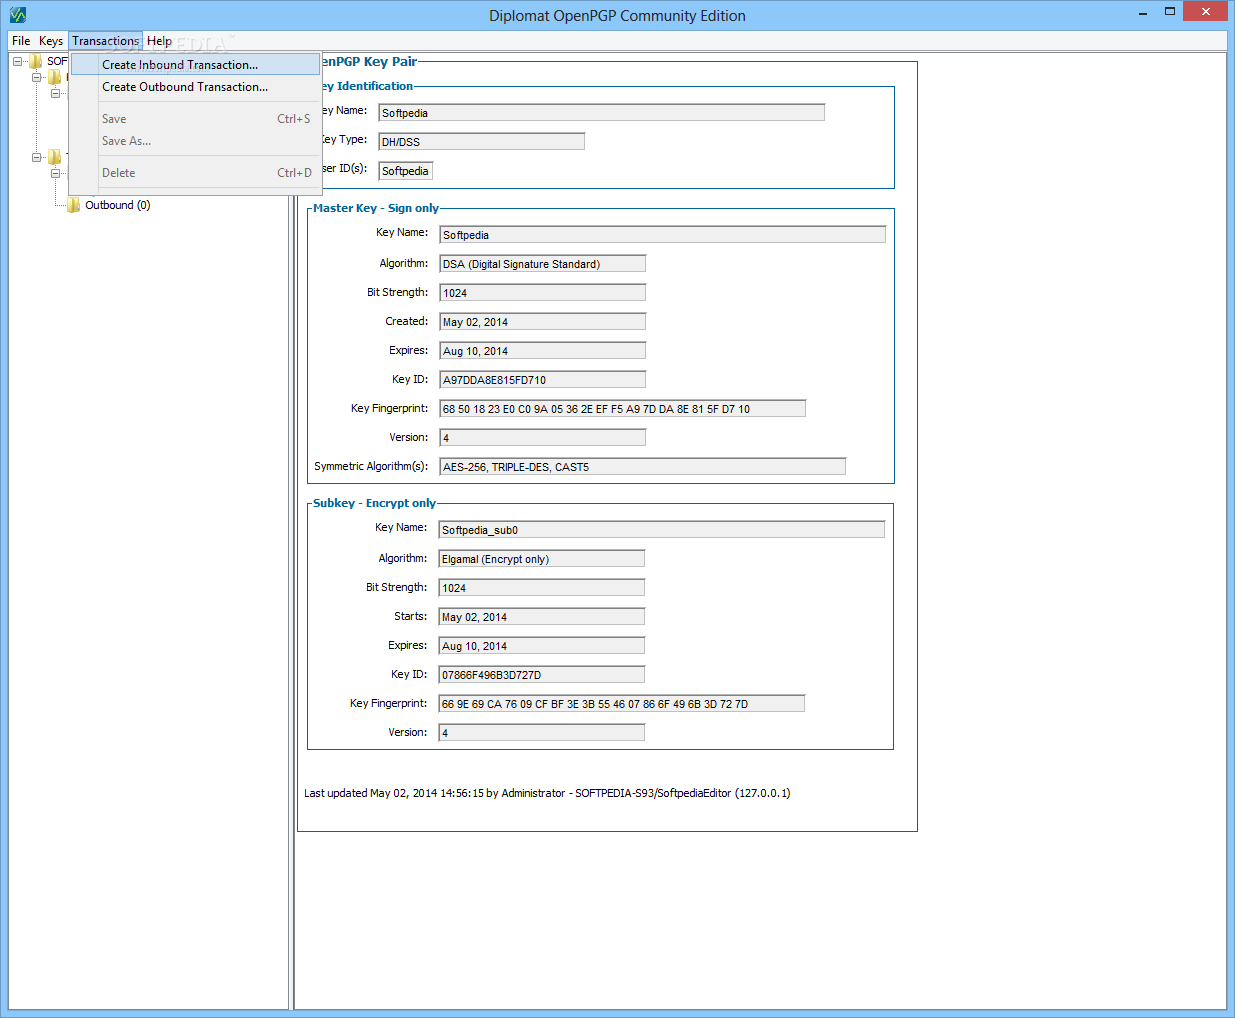The image size is (1235, 1018).
Task: Close the Diplomat OpenPGP window
Action: tap(1206, 11)
